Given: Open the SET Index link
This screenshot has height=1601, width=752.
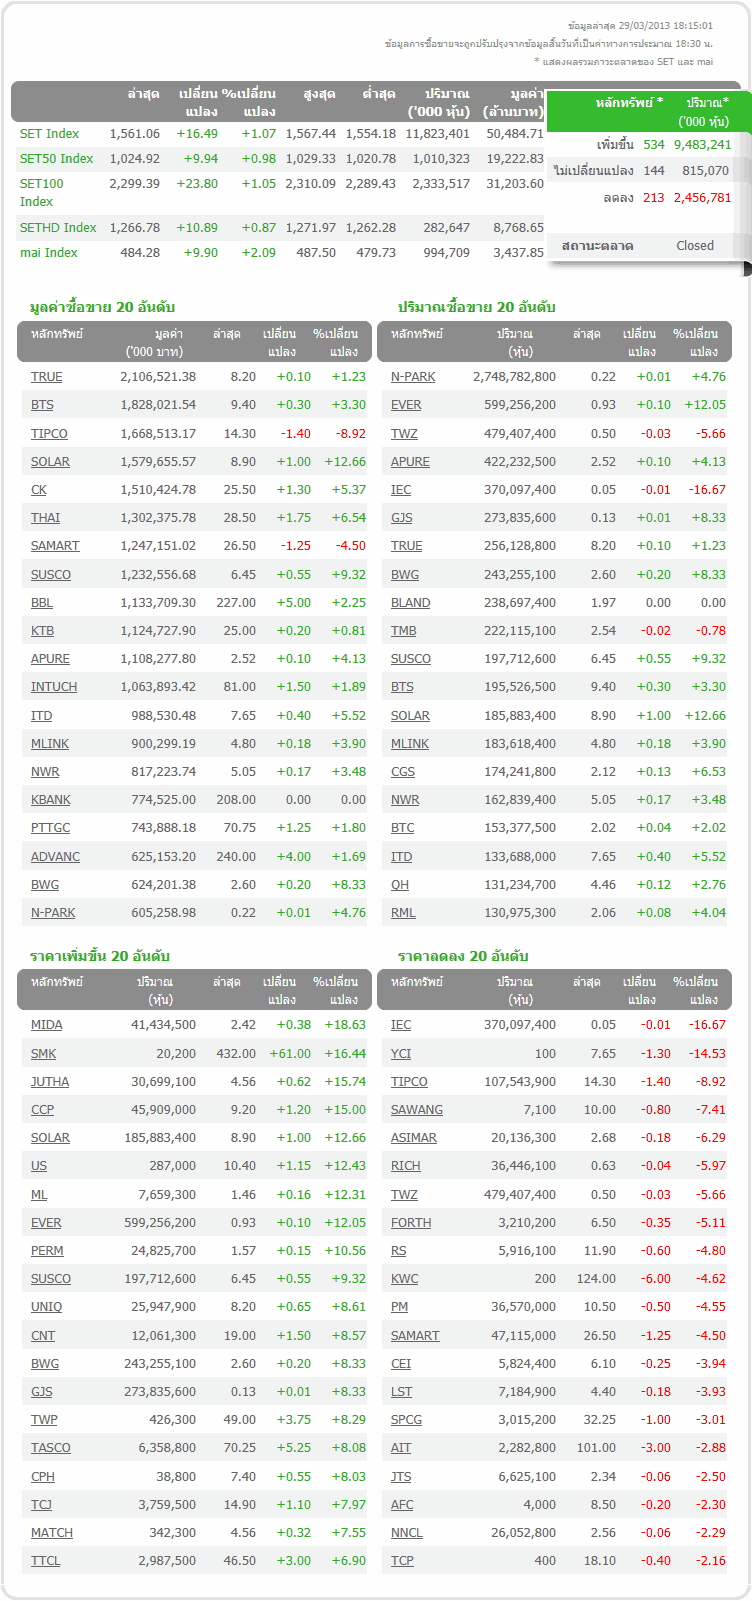Looking at the screenshot, I should point(49,134).
